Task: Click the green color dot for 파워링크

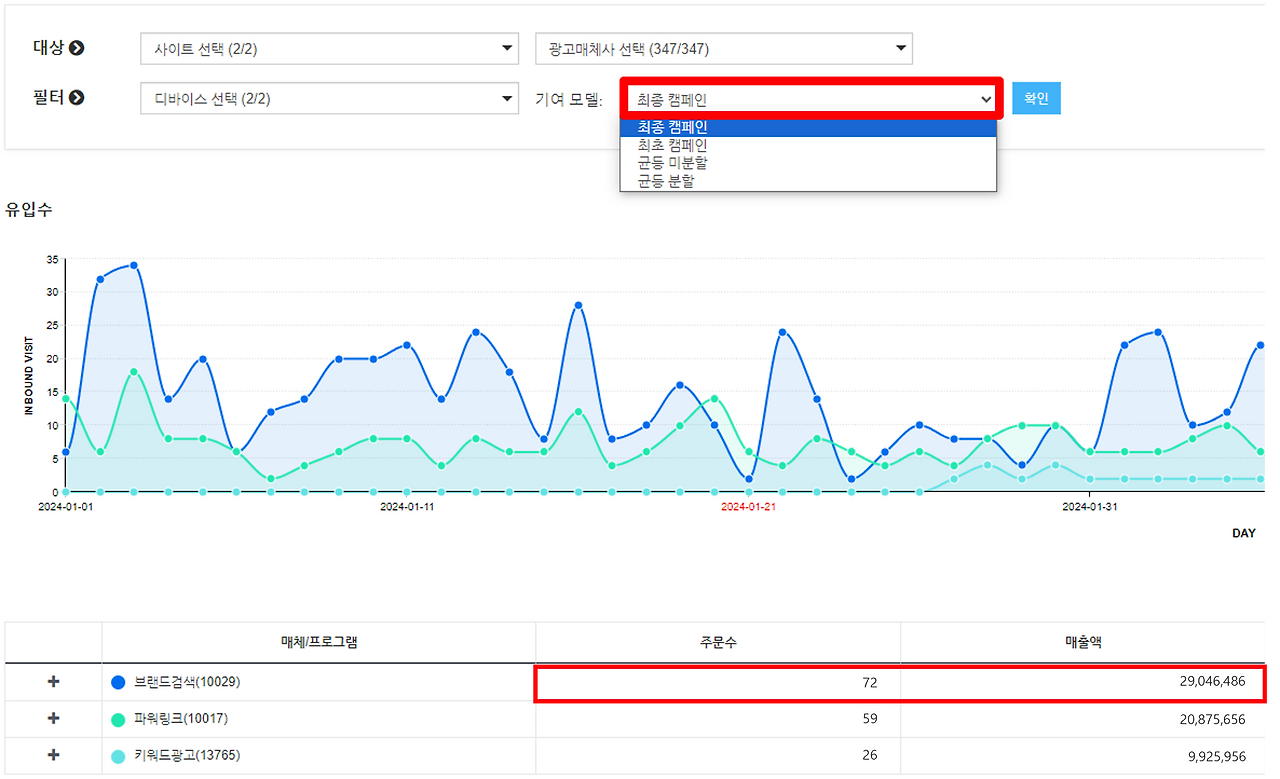Action: click(x=118, y=719)
